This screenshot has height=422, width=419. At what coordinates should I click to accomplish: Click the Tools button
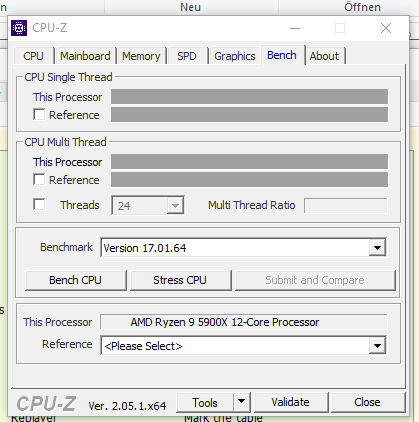coord(205,403)
